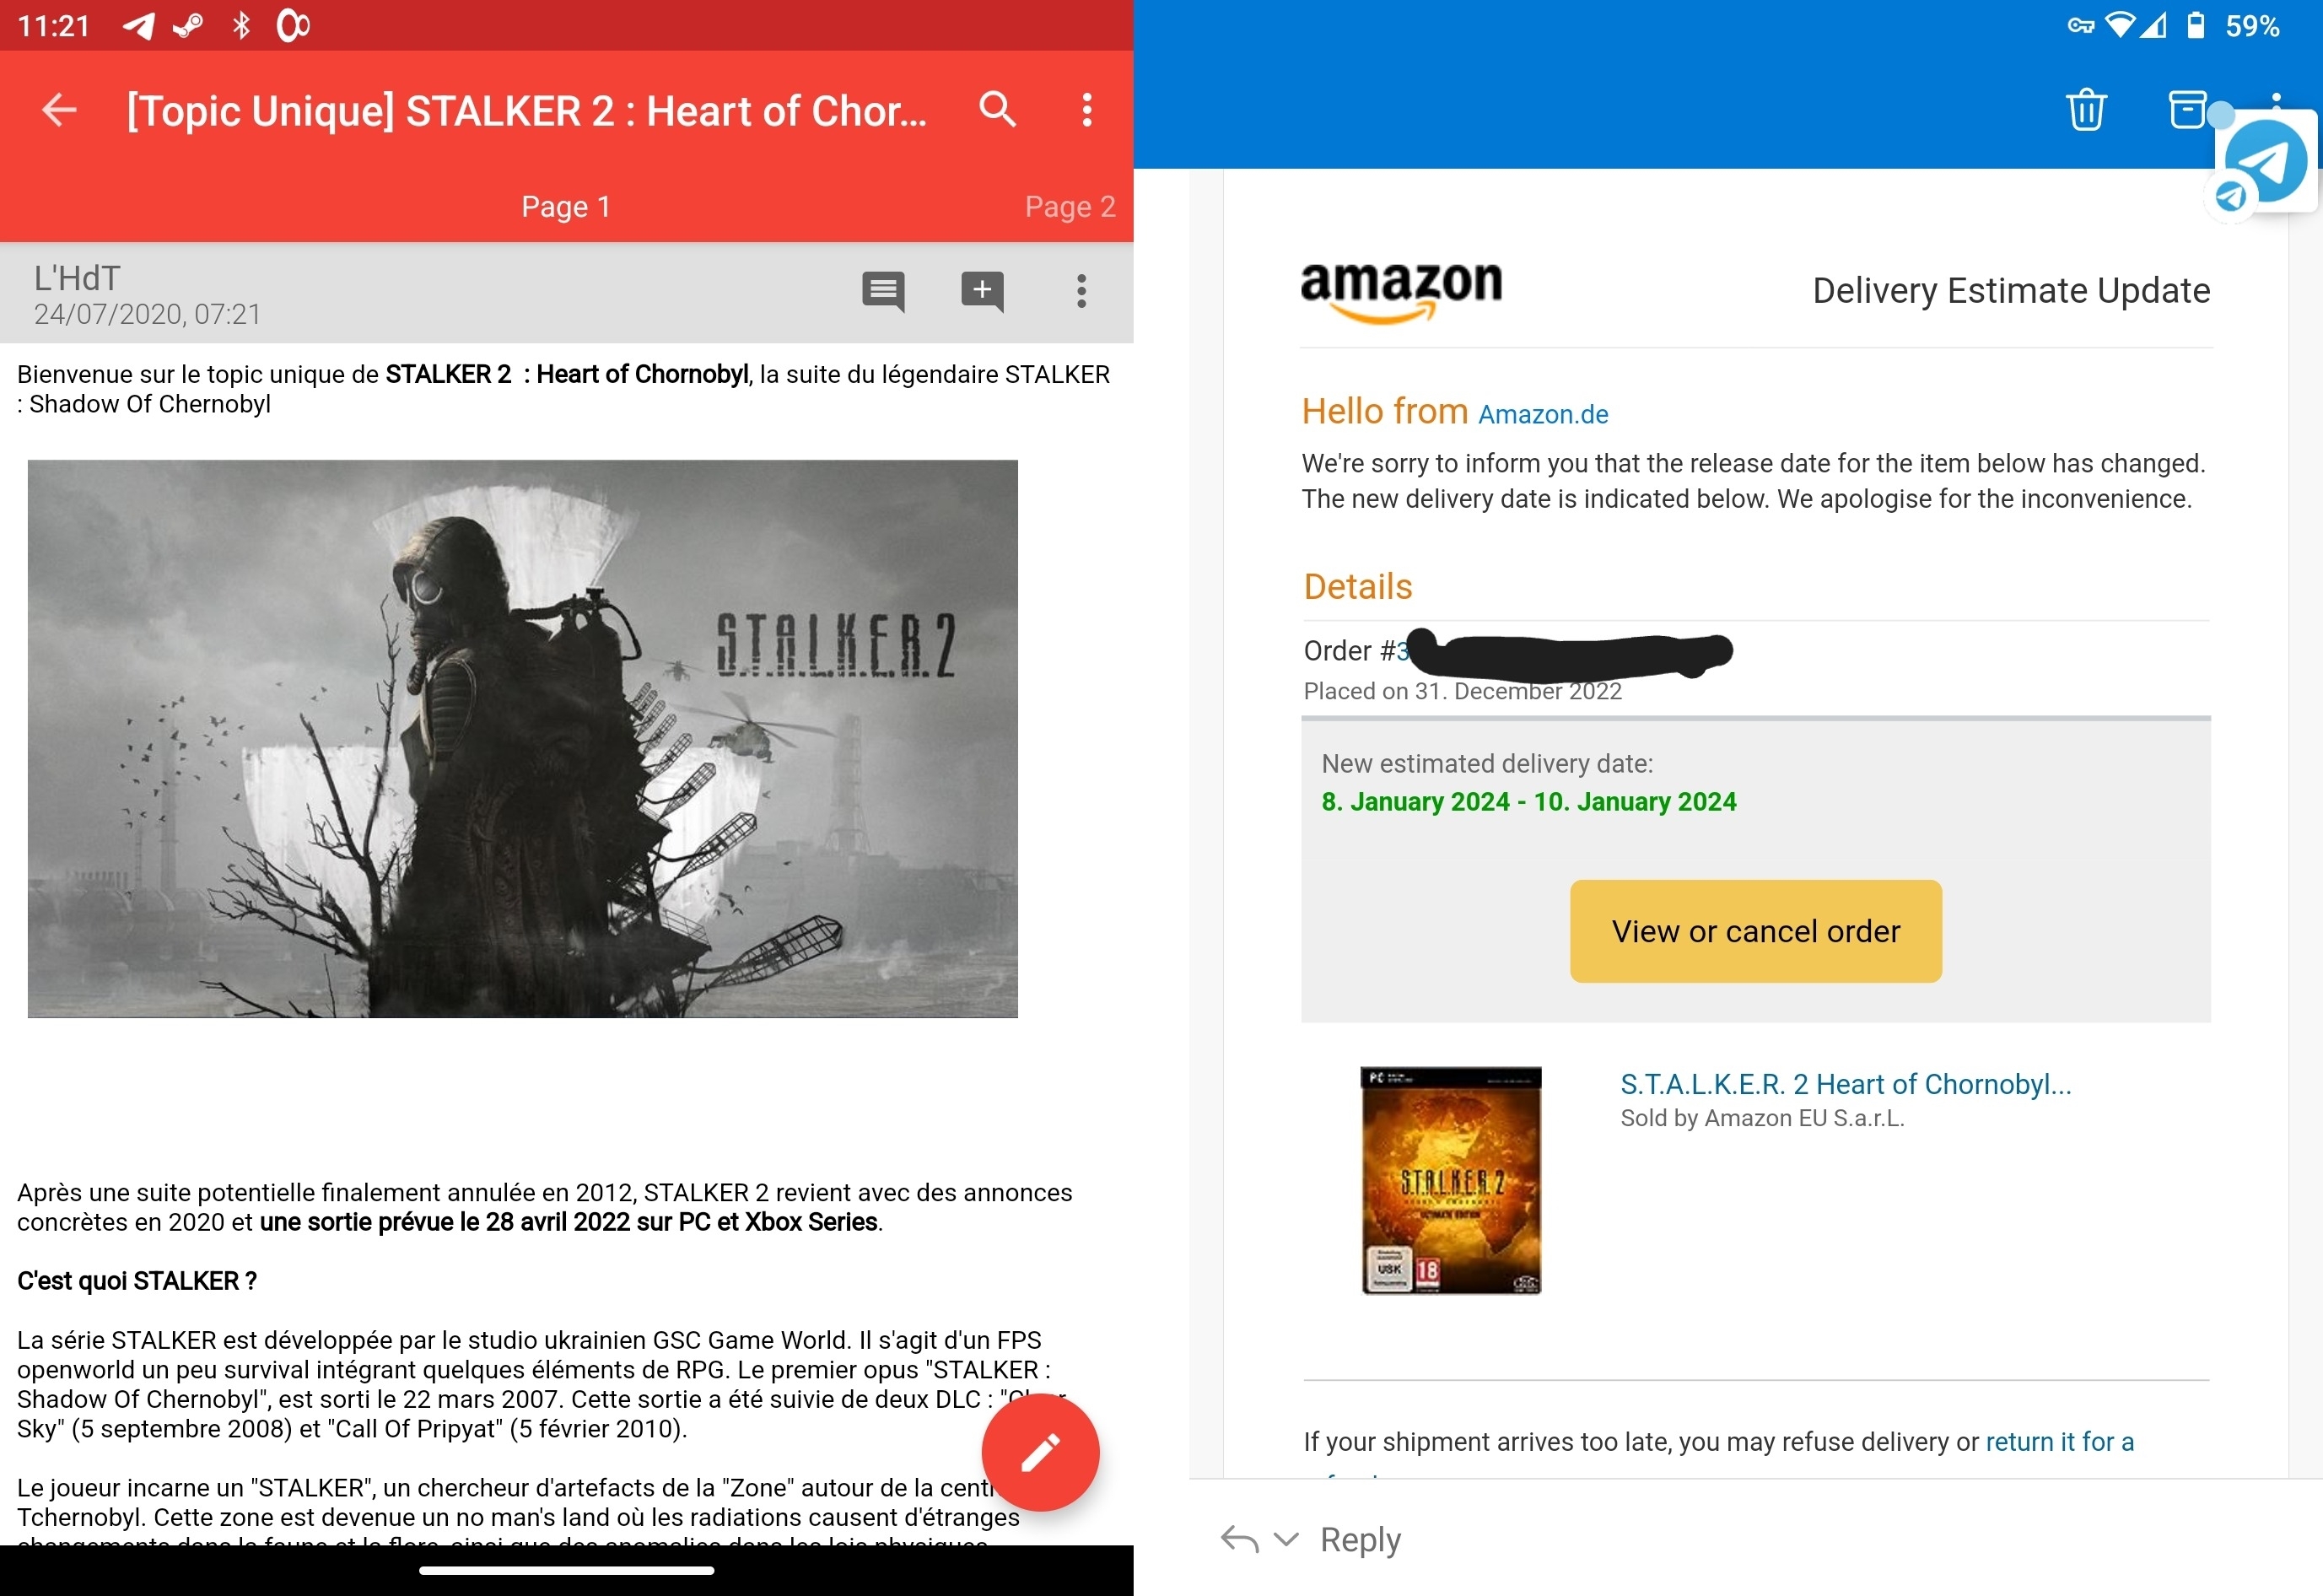Screen dimensions: 2323x1596
Task: Click View or cancel order button
Action: pyautogui.click(x=1756, y=931)
